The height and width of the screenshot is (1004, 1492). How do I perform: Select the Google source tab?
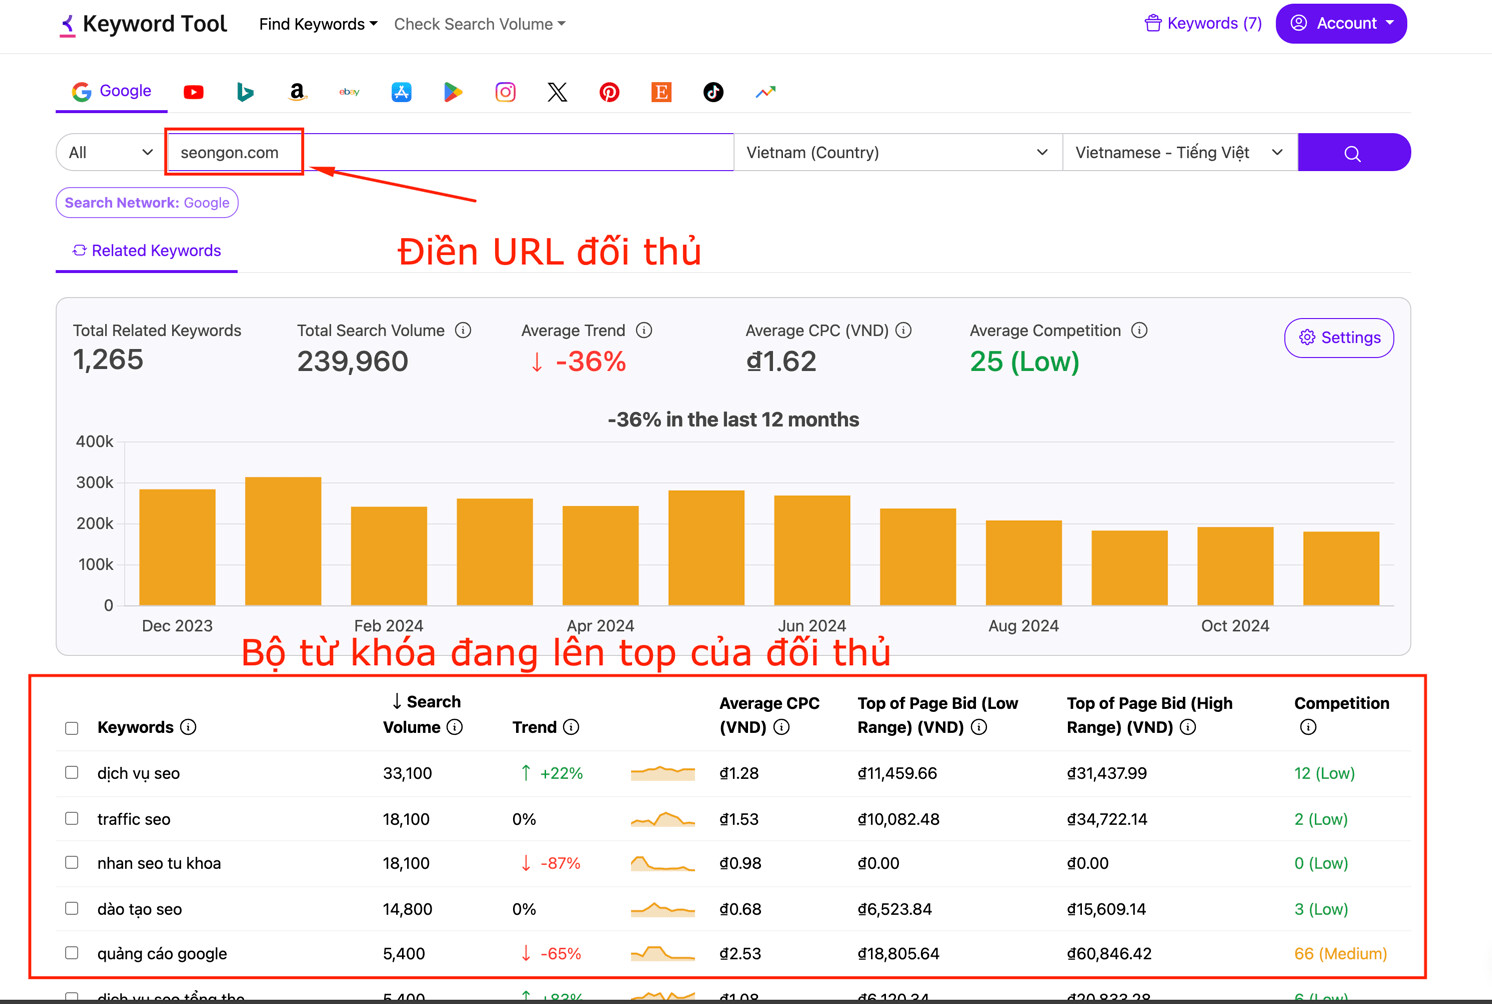tap(111, 91)
